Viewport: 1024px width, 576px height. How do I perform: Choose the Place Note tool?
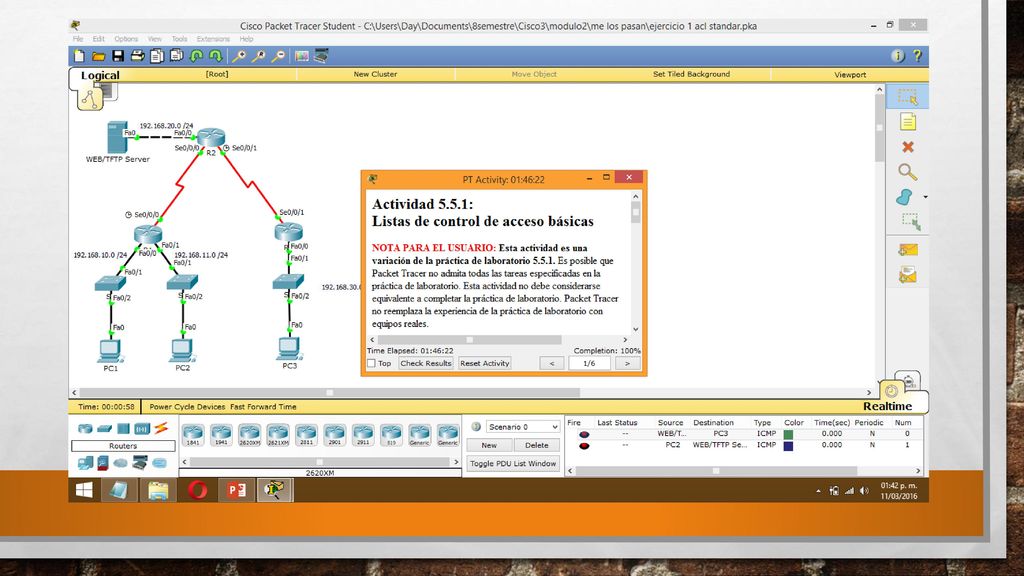908,121
